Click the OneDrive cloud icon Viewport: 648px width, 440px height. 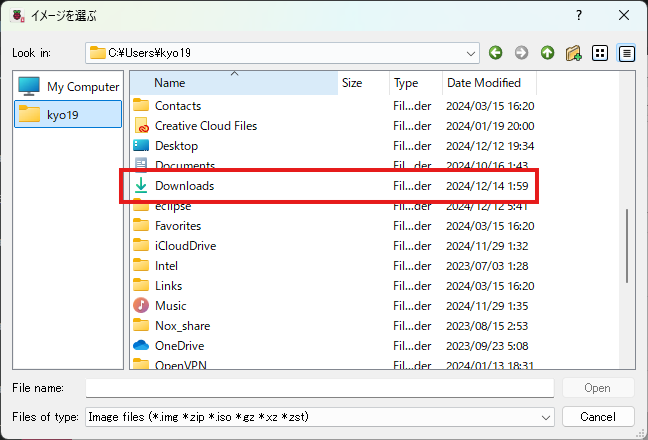tap(141, 345)
